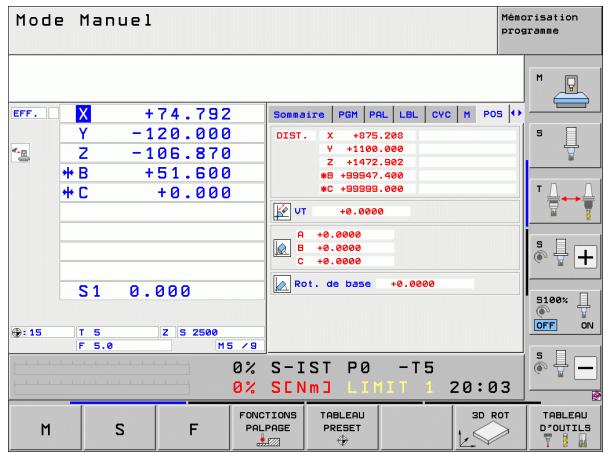Click the S 2500 spindle speed field

click(x=221, y=333)
